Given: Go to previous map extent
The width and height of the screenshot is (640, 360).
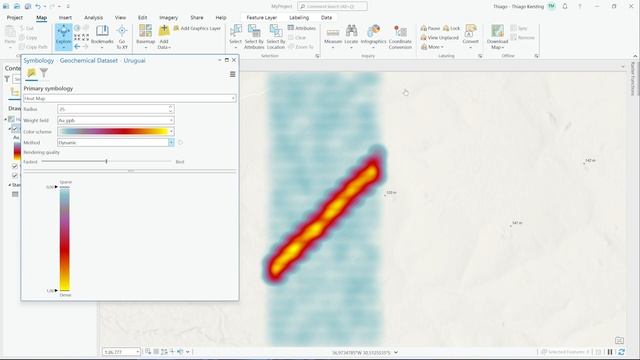Looking at the screenshot, I should tap(77, 47).
